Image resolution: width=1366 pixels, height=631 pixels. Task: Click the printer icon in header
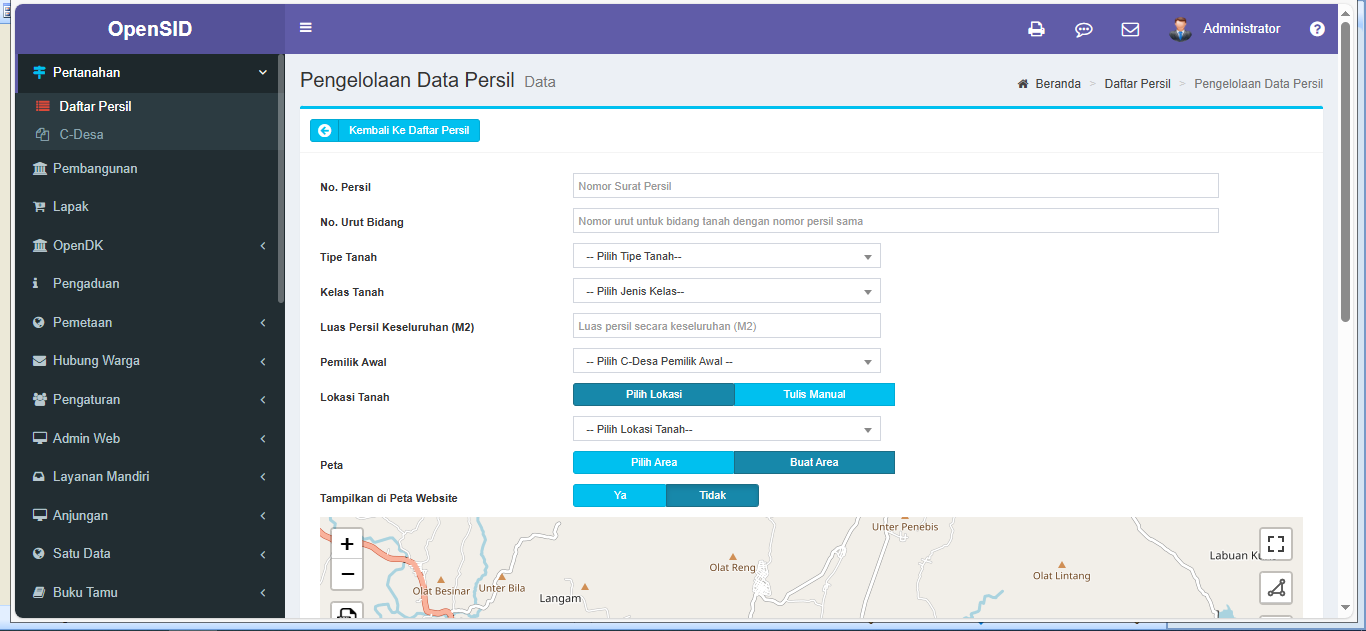[x=1036, y=29]
